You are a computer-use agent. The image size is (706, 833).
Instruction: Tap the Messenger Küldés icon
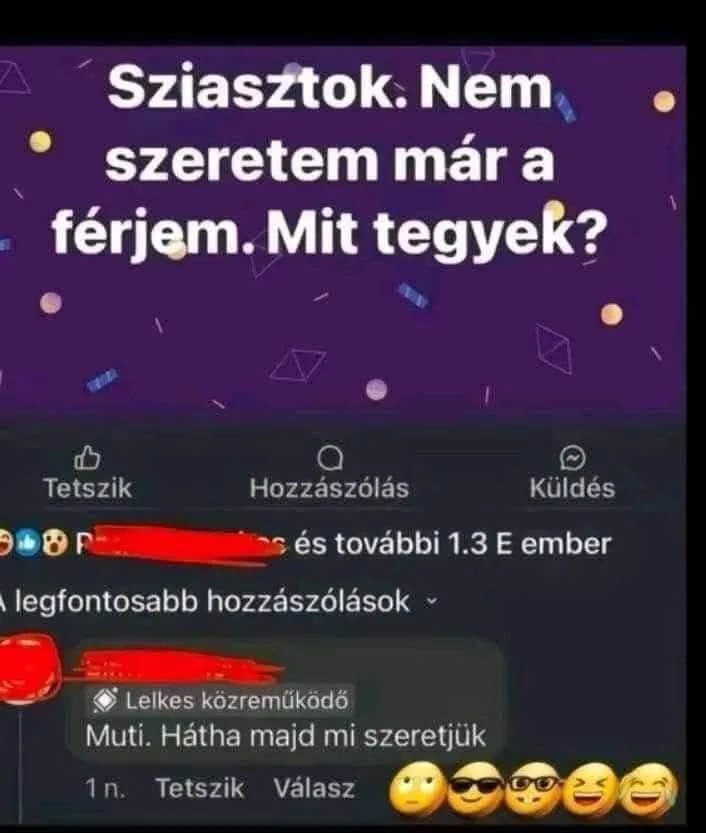573,458
